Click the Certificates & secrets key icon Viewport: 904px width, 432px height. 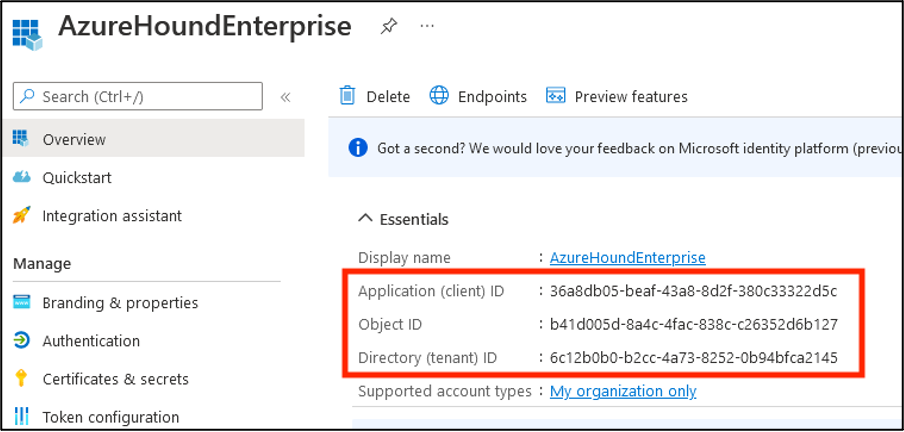coord(22,379)
